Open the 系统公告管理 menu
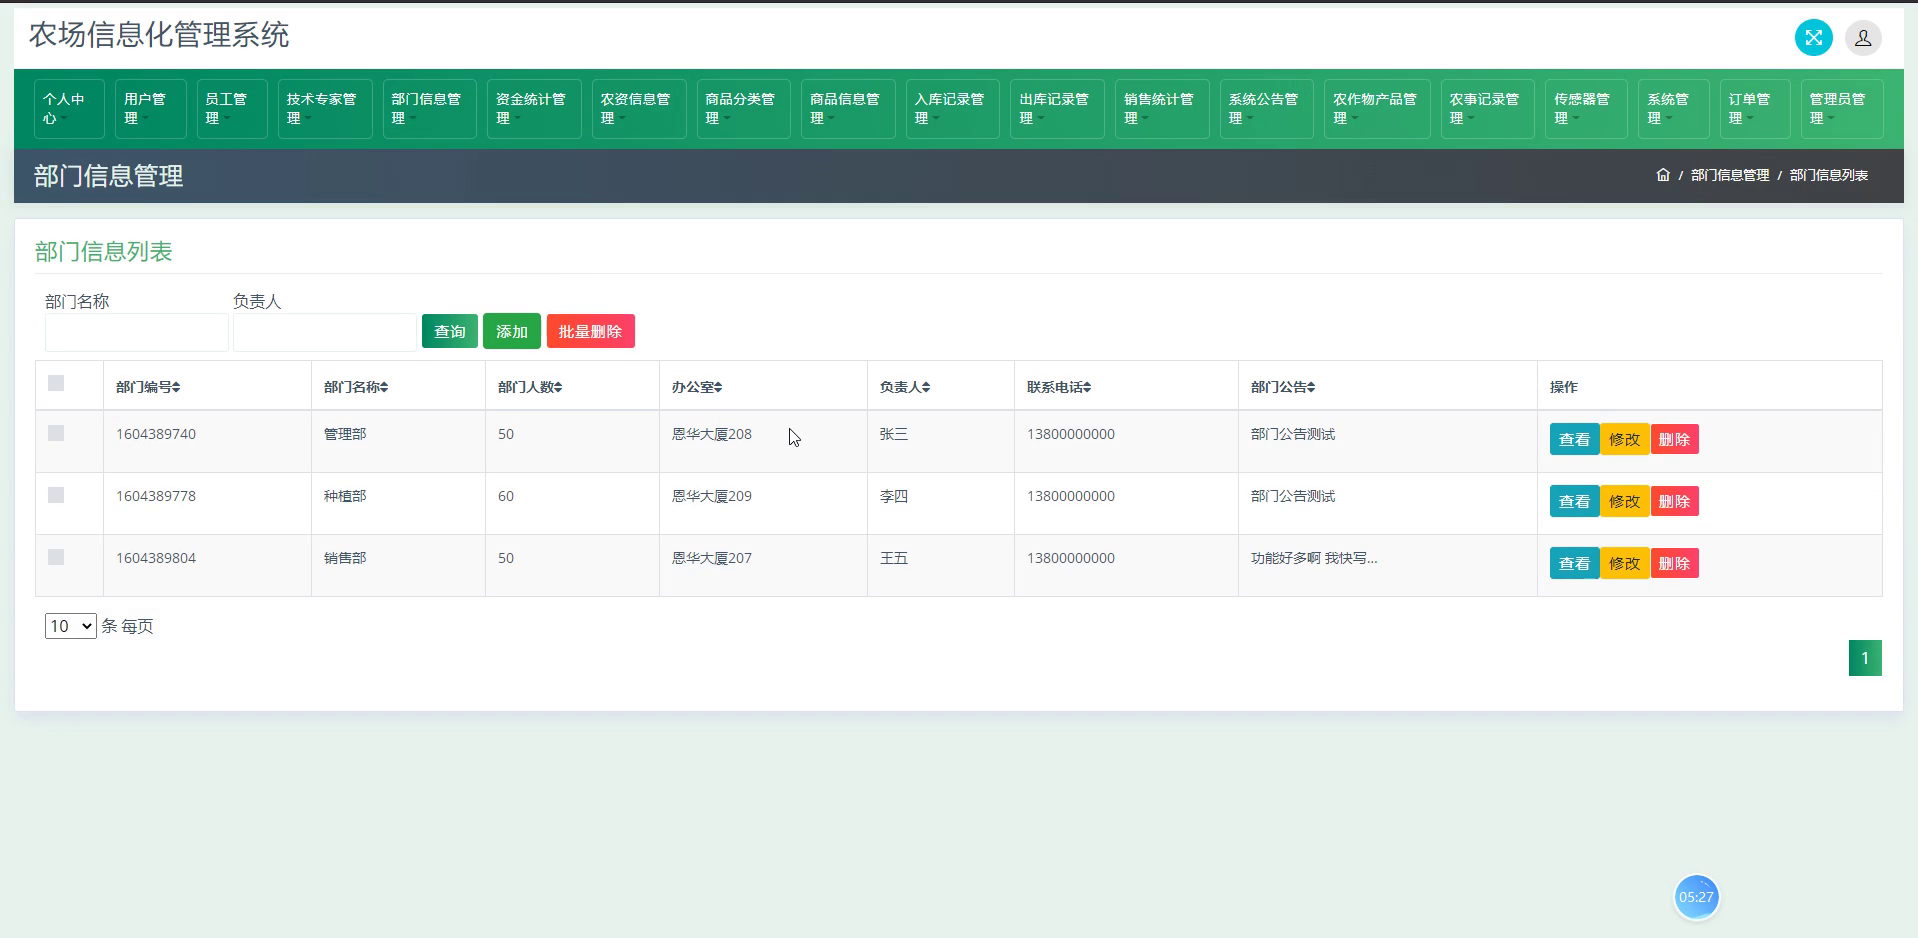 pos(1266,109)
